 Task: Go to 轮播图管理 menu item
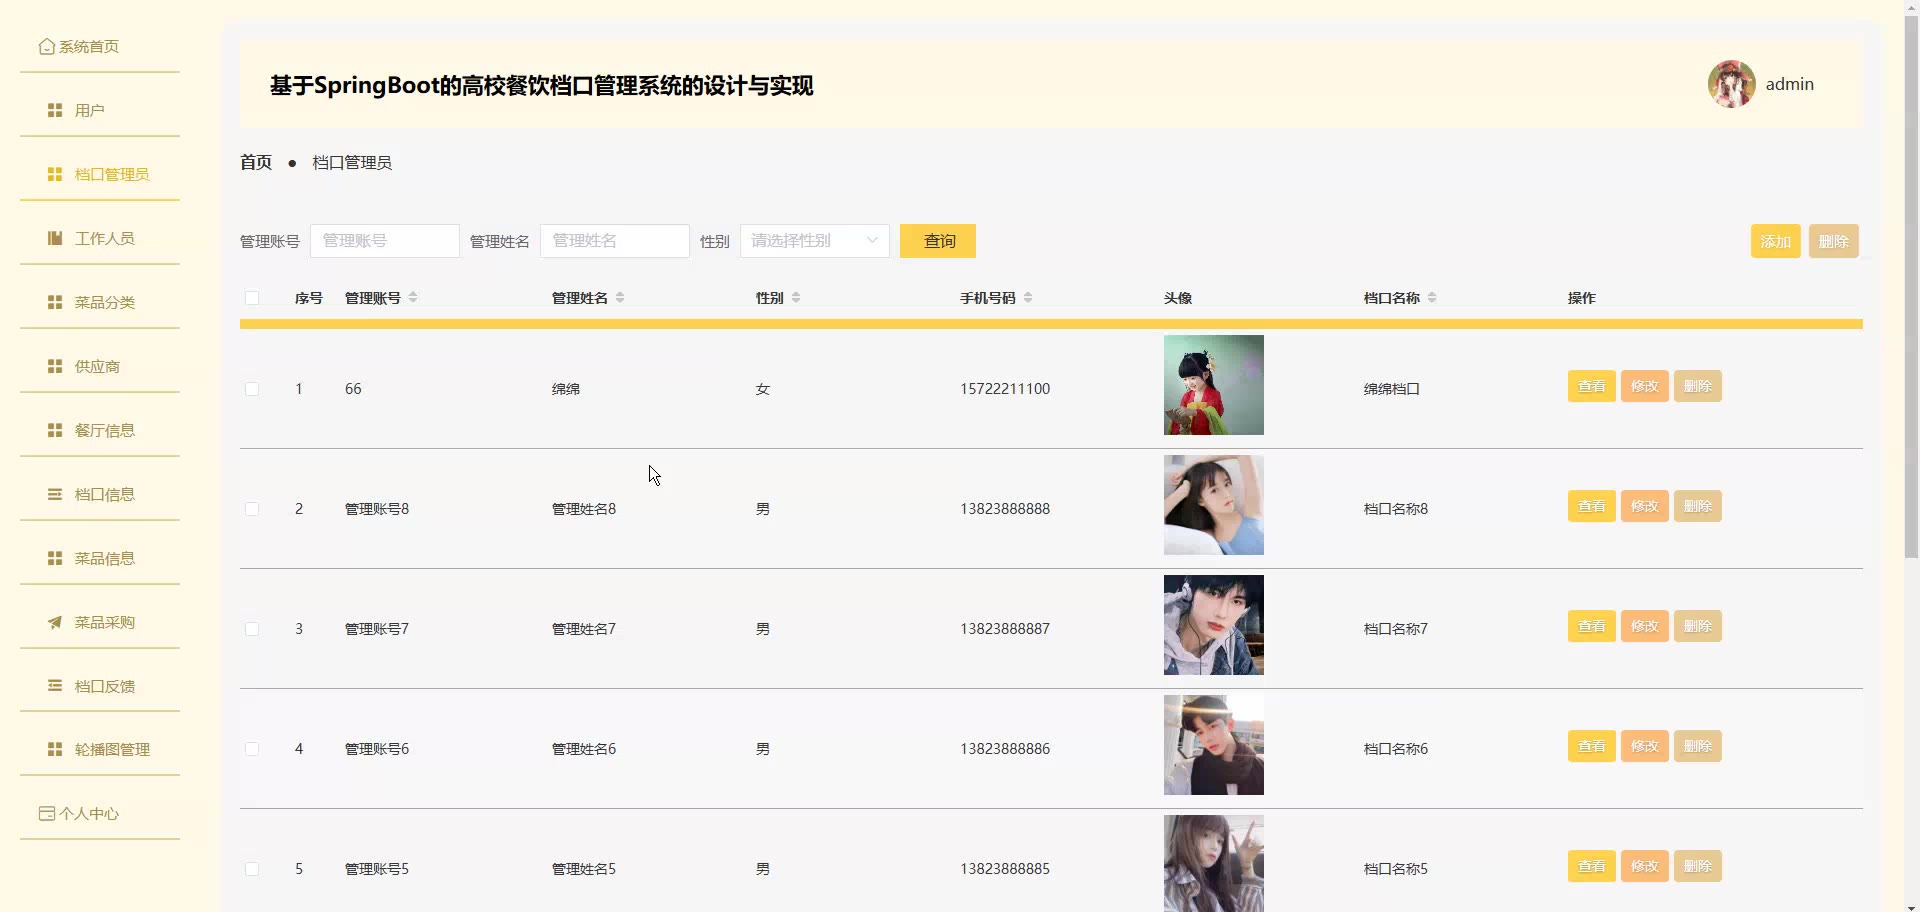point(111,750)
